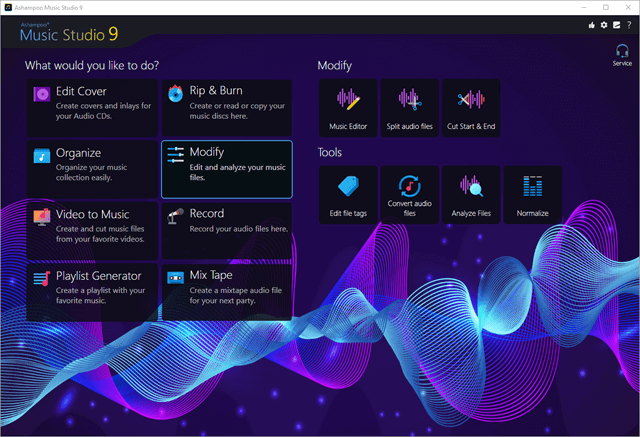Image resolution: width=640 pixels, height=437 pixels.
Task: Click the 'Playlist Generator' title text
Action: coord(99,276)
